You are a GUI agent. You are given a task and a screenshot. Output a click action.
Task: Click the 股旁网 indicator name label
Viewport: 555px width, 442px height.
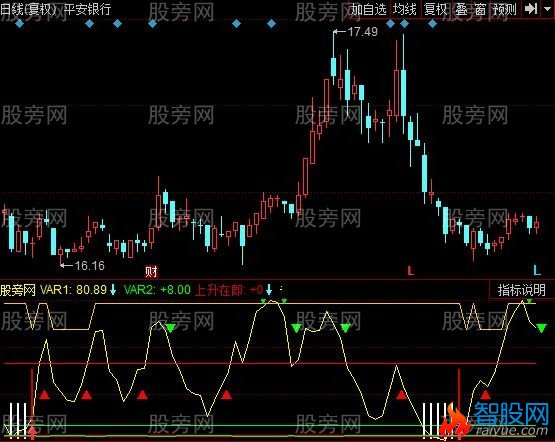click(18, 290)
